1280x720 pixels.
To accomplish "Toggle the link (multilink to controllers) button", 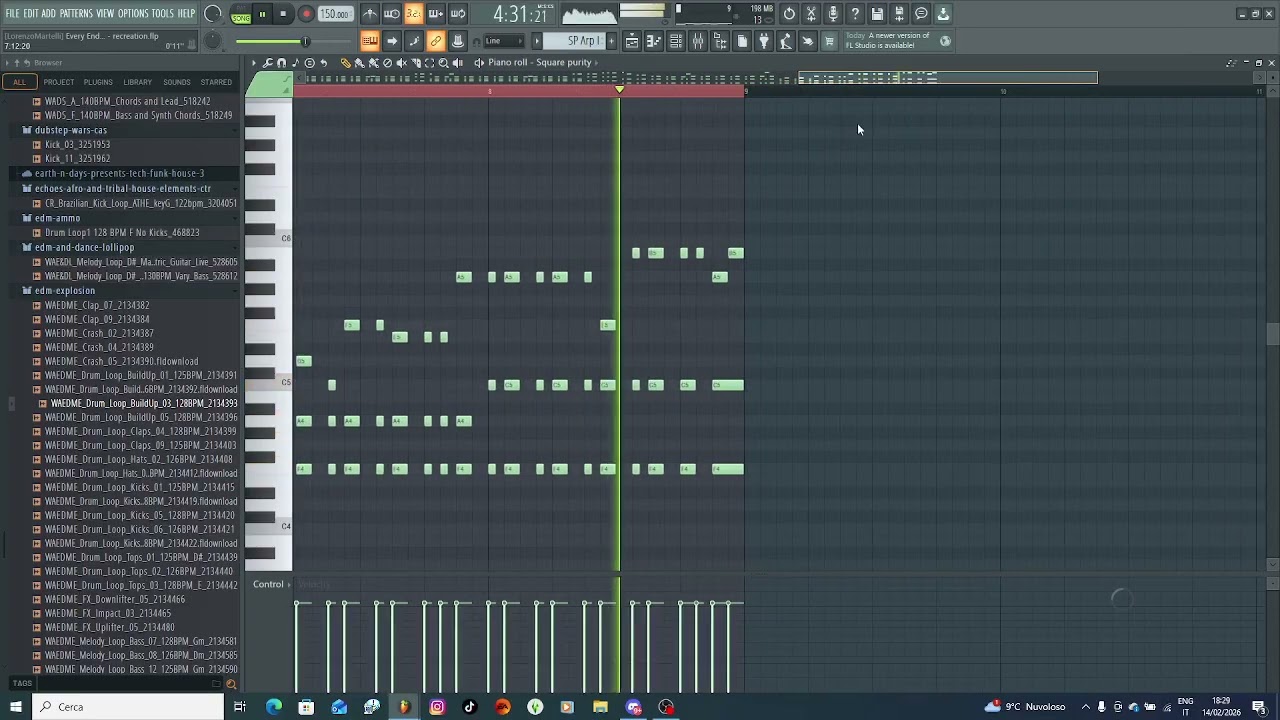I will tap(436, 41).
